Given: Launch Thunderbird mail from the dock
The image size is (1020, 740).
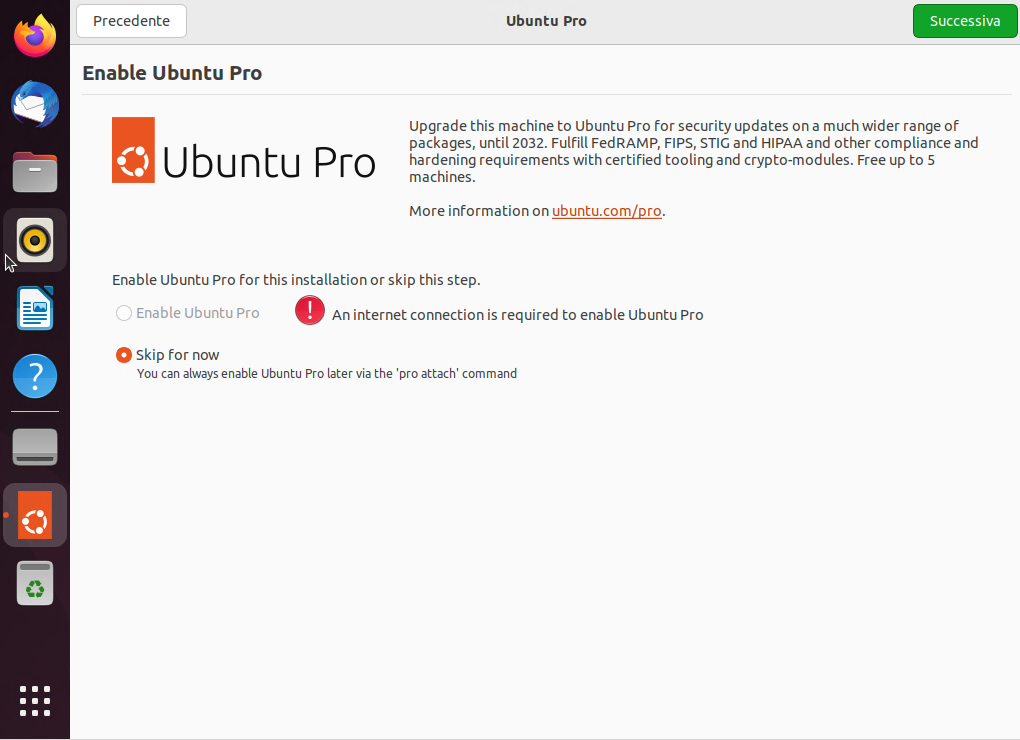Looking at the screenshot, I should (35, 104).
